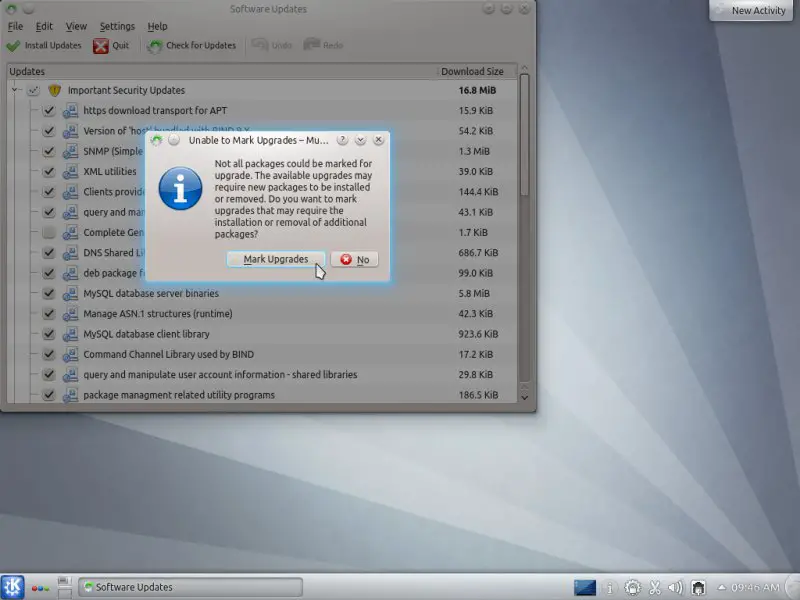Click the Redo toolbar button
The image size is (800, 600).
[323, 45]
